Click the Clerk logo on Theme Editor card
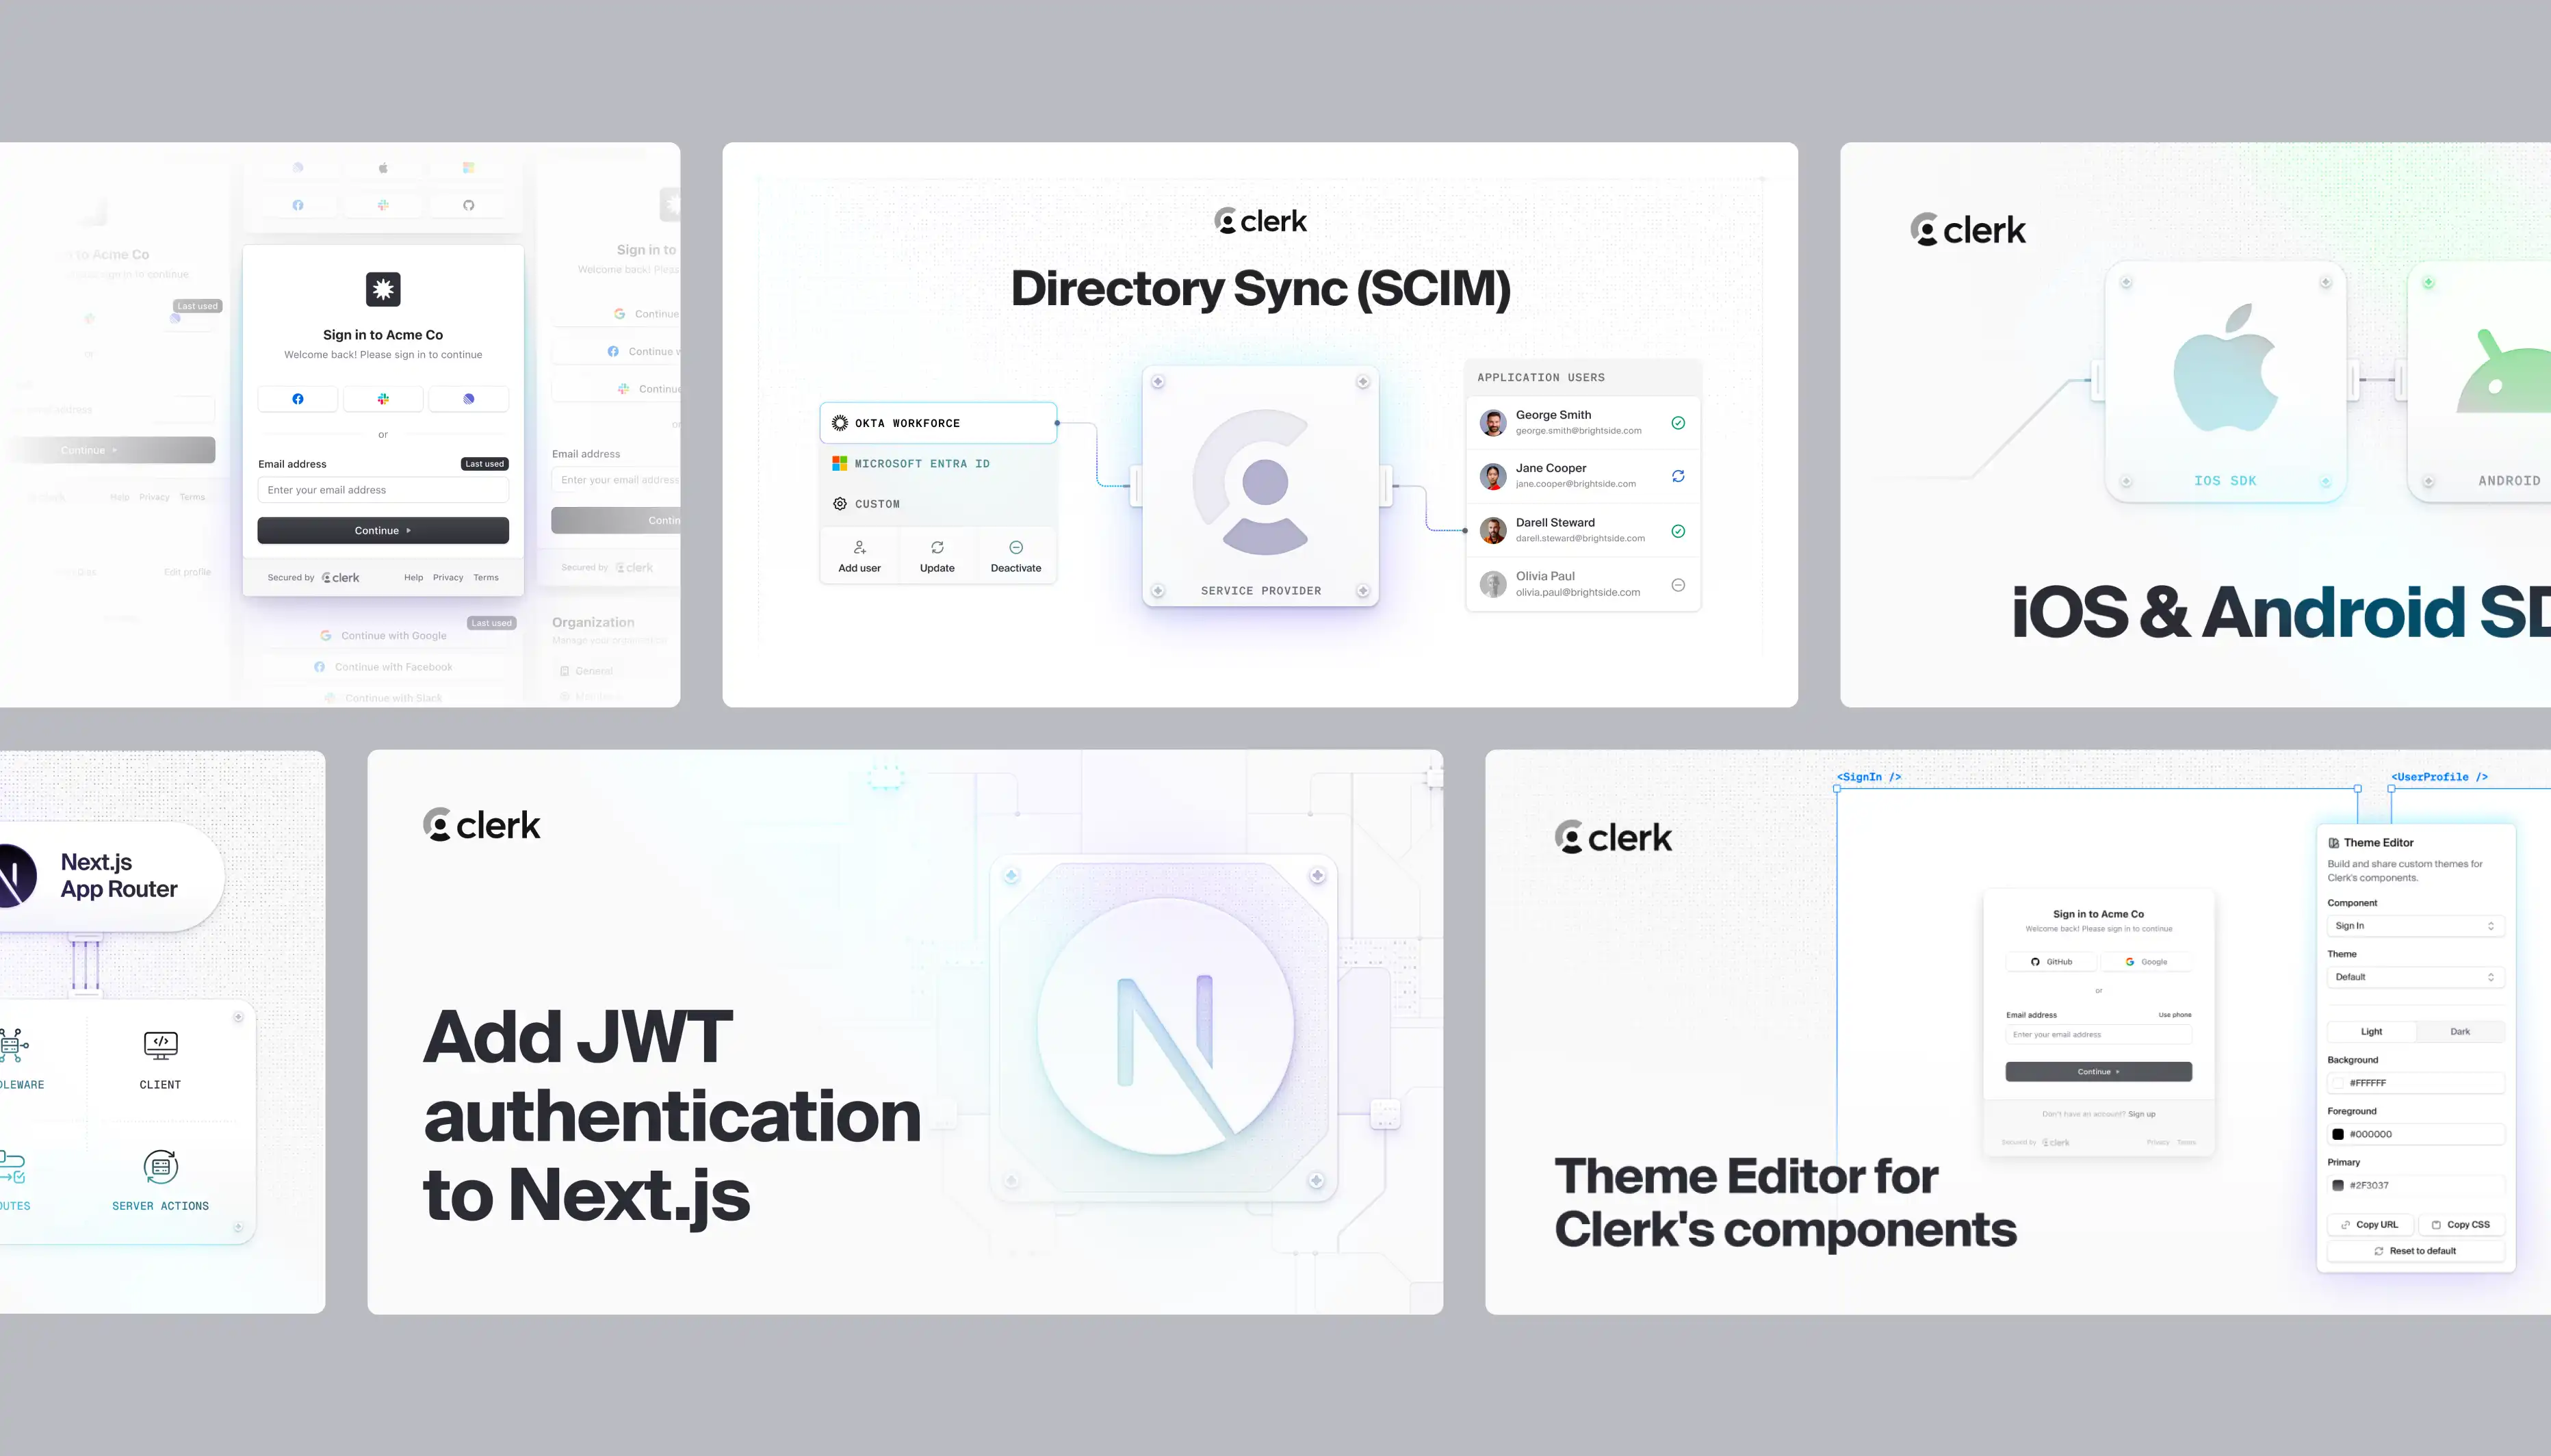 (x=1613, y=837)
